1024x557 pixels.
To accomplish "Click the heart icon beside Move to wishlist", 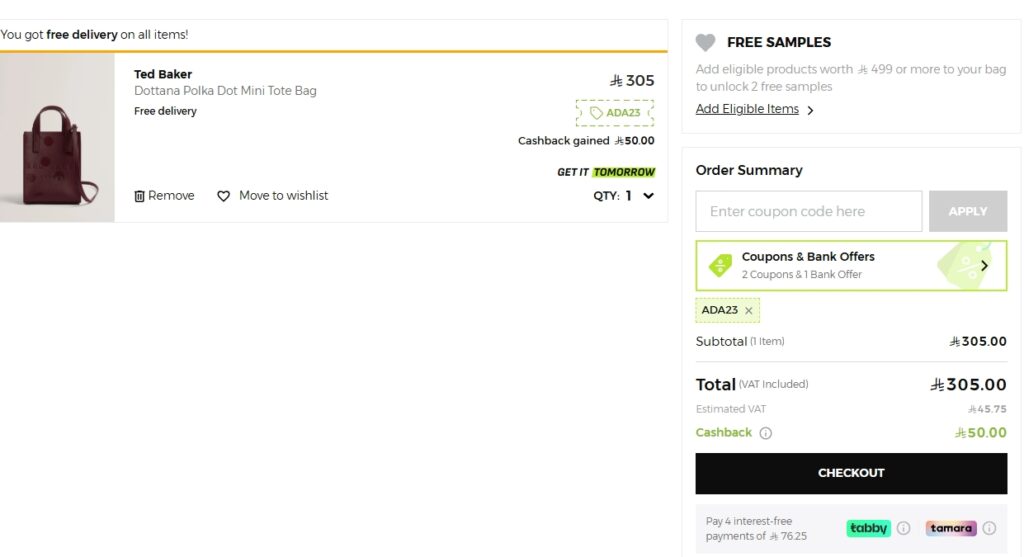I will pyautogui.click(x=224, y=196).
